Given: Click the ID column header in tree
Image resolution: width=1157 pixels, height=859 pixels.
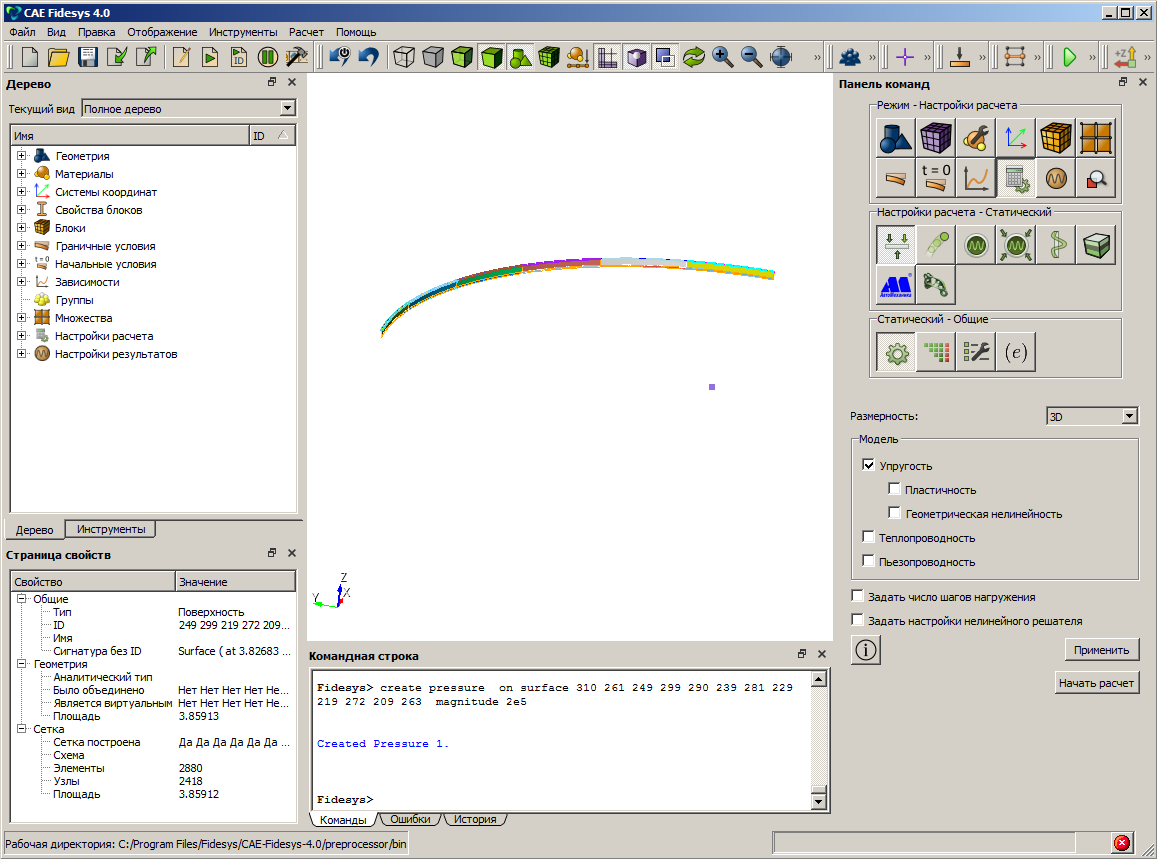Looking at the screenshot, I should [x=272, y=136].
